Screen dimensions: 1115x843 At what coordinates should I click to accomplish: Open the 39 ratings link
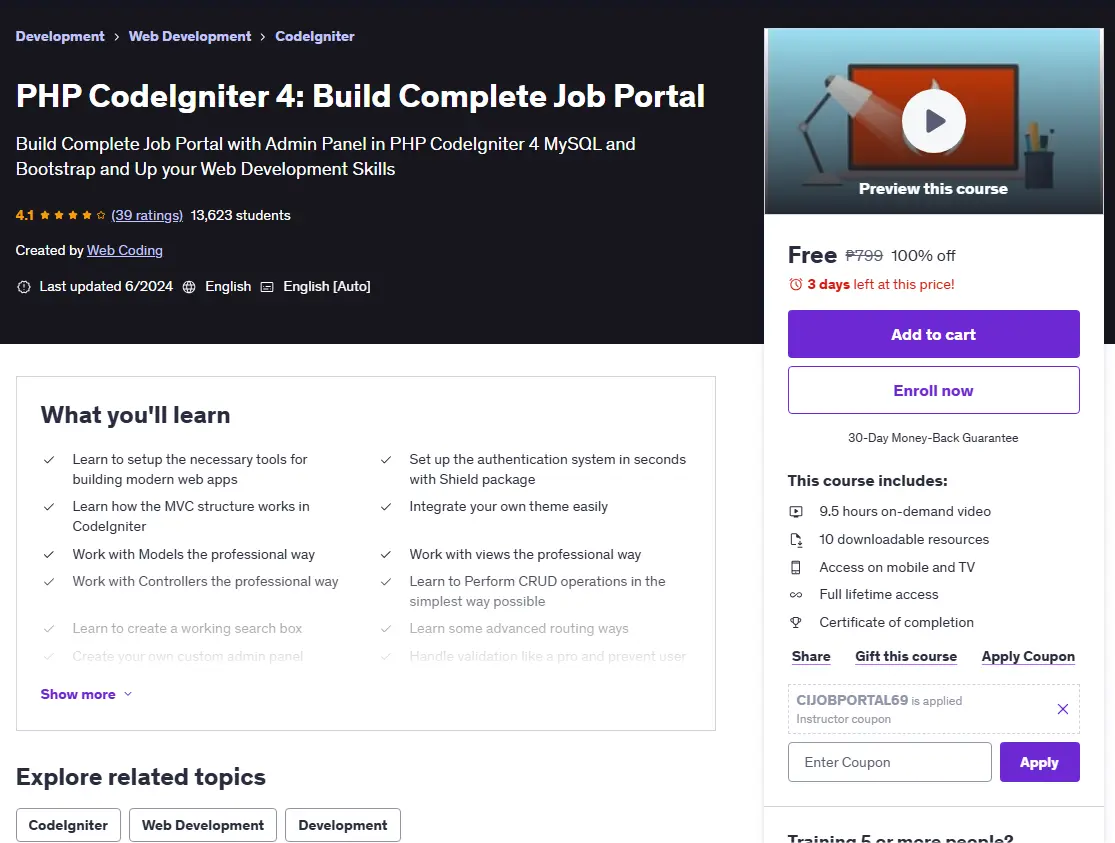pos(147,215)
